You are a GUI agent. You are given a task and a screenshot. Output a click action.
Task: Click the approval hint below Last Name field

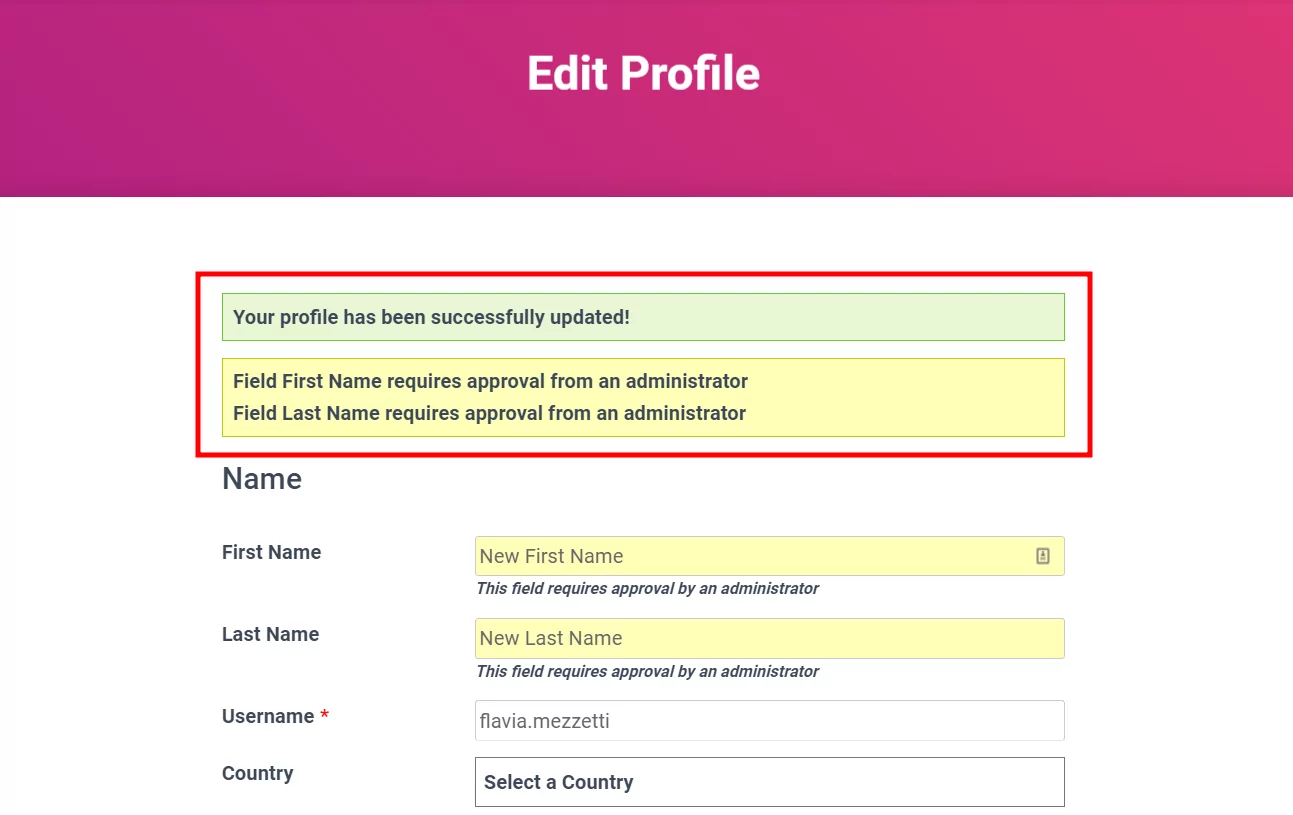pyautogui.click(x=647, y=671)
